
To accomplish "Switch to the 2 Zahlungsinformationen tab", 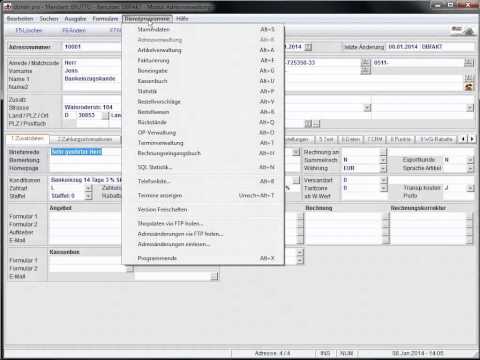I will coord(85,139).
